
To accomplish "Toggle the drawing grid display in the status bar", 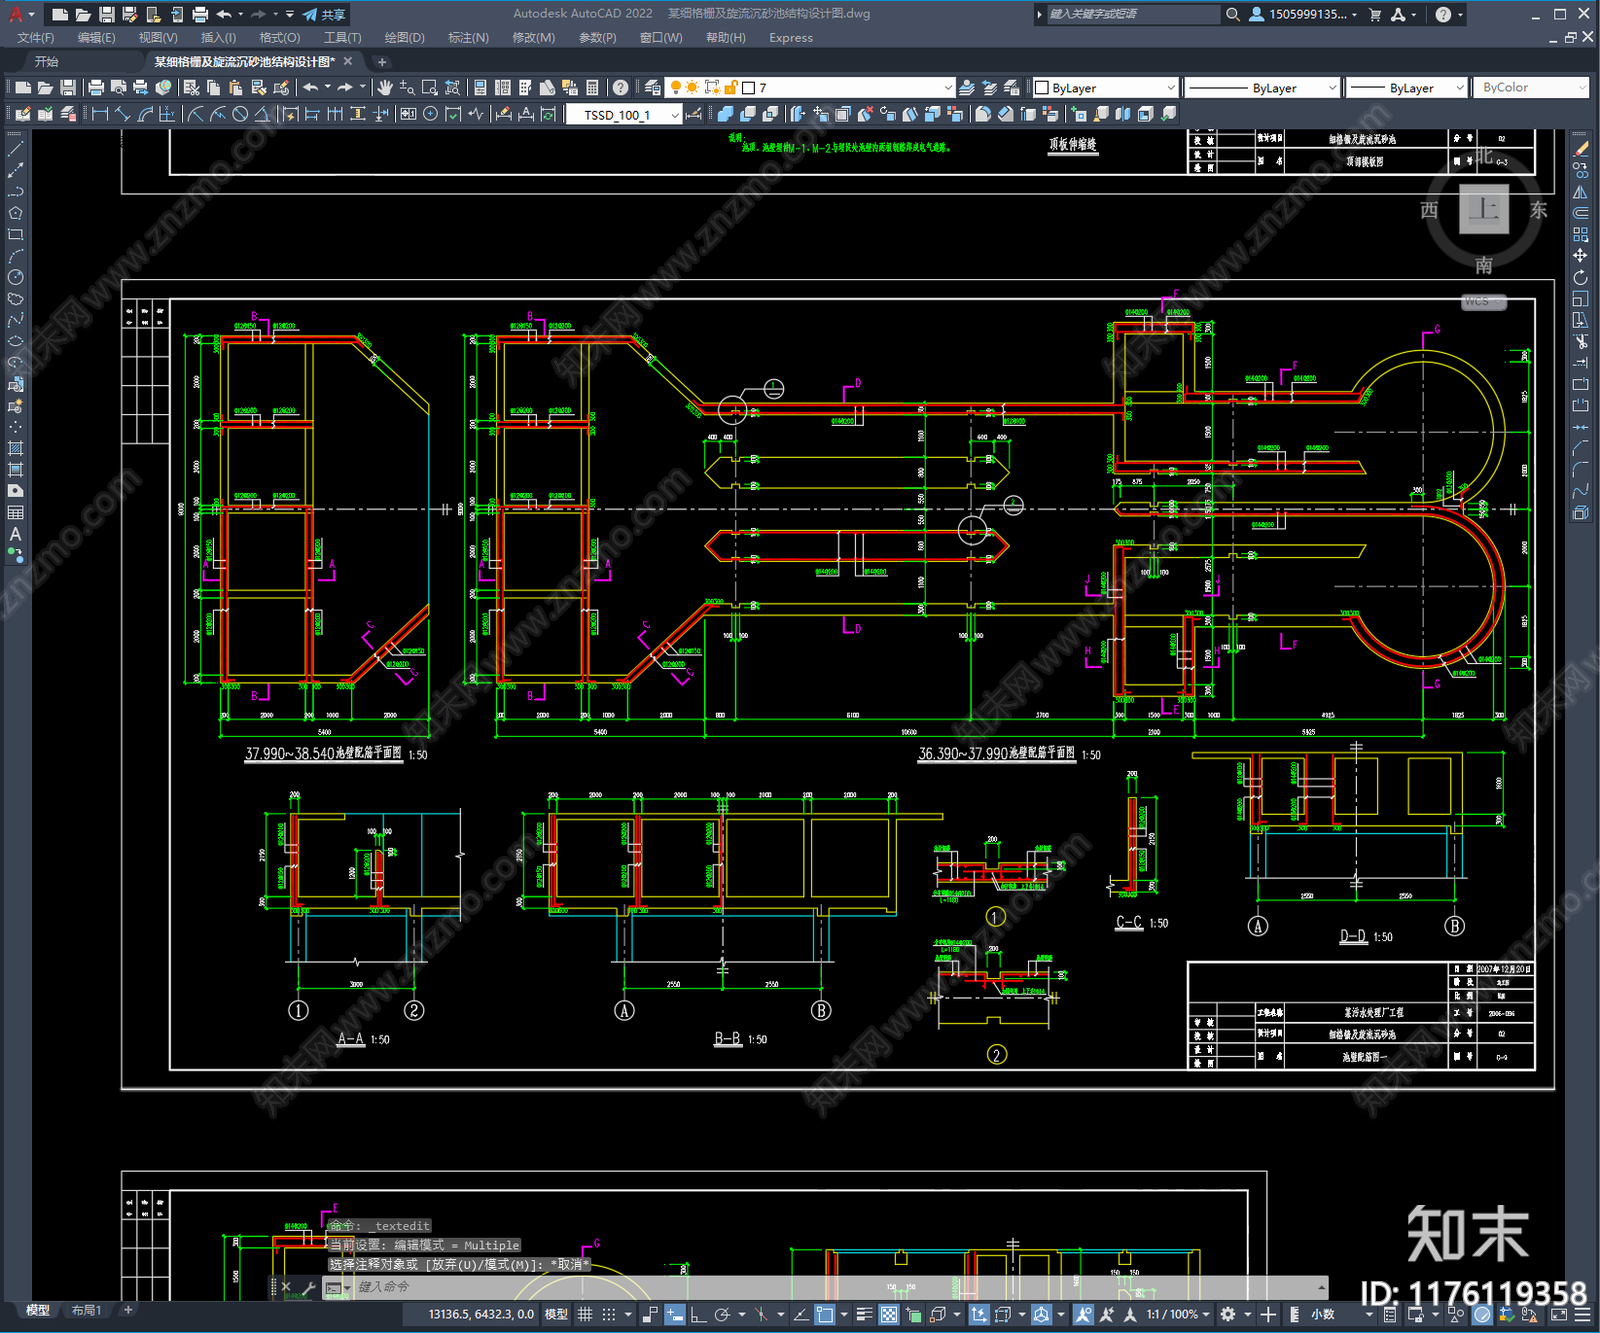I will click(585, 1315).
